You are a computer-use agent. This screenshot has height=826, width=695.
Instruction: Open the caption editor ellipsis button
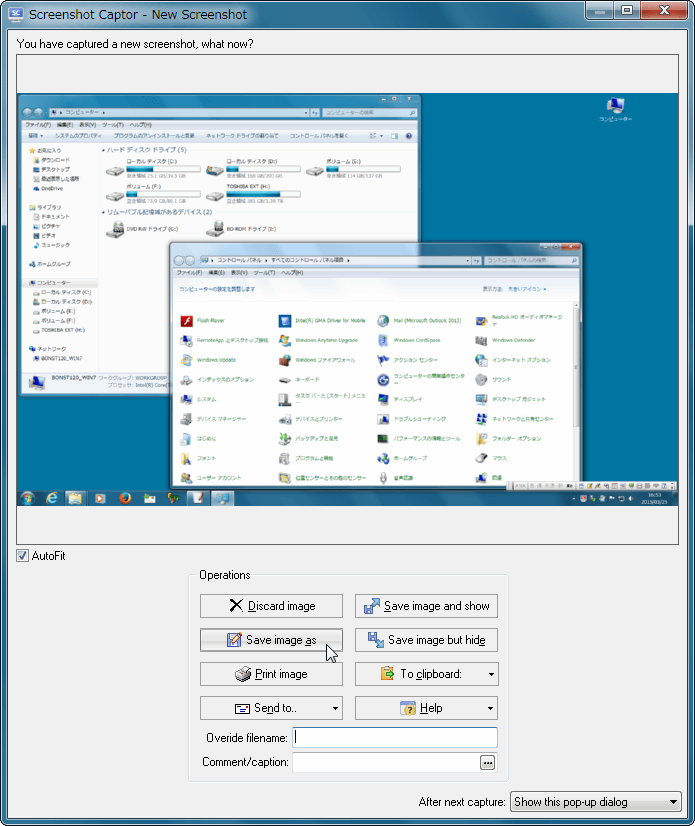(x=487, y=762)
